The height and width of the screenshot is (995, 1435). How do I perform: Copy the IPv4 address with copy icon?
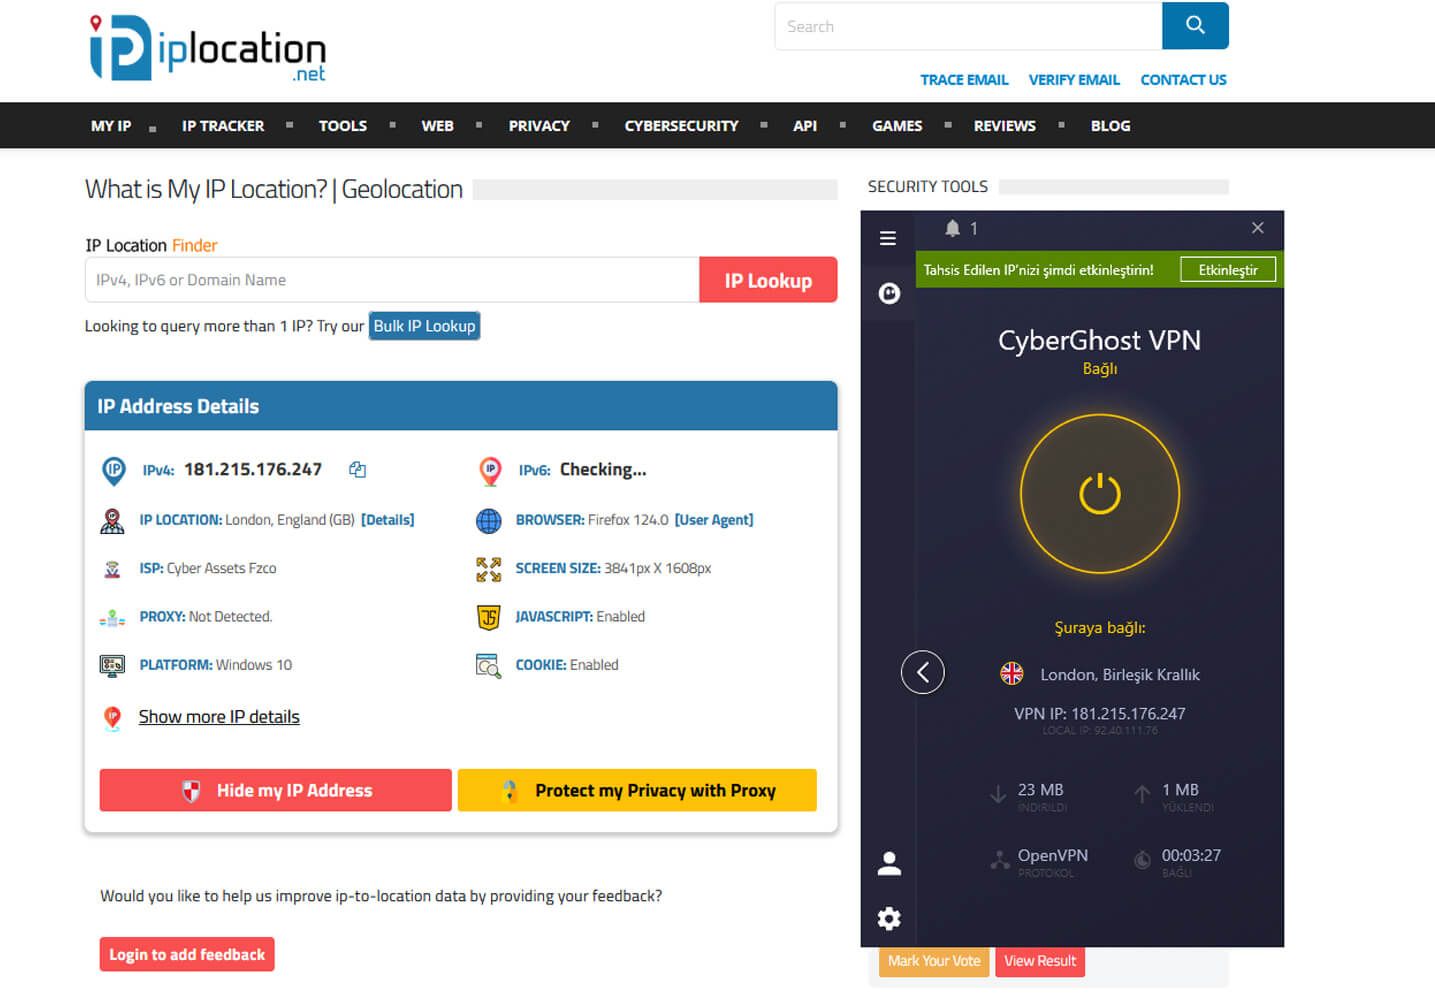click(357, 469)
